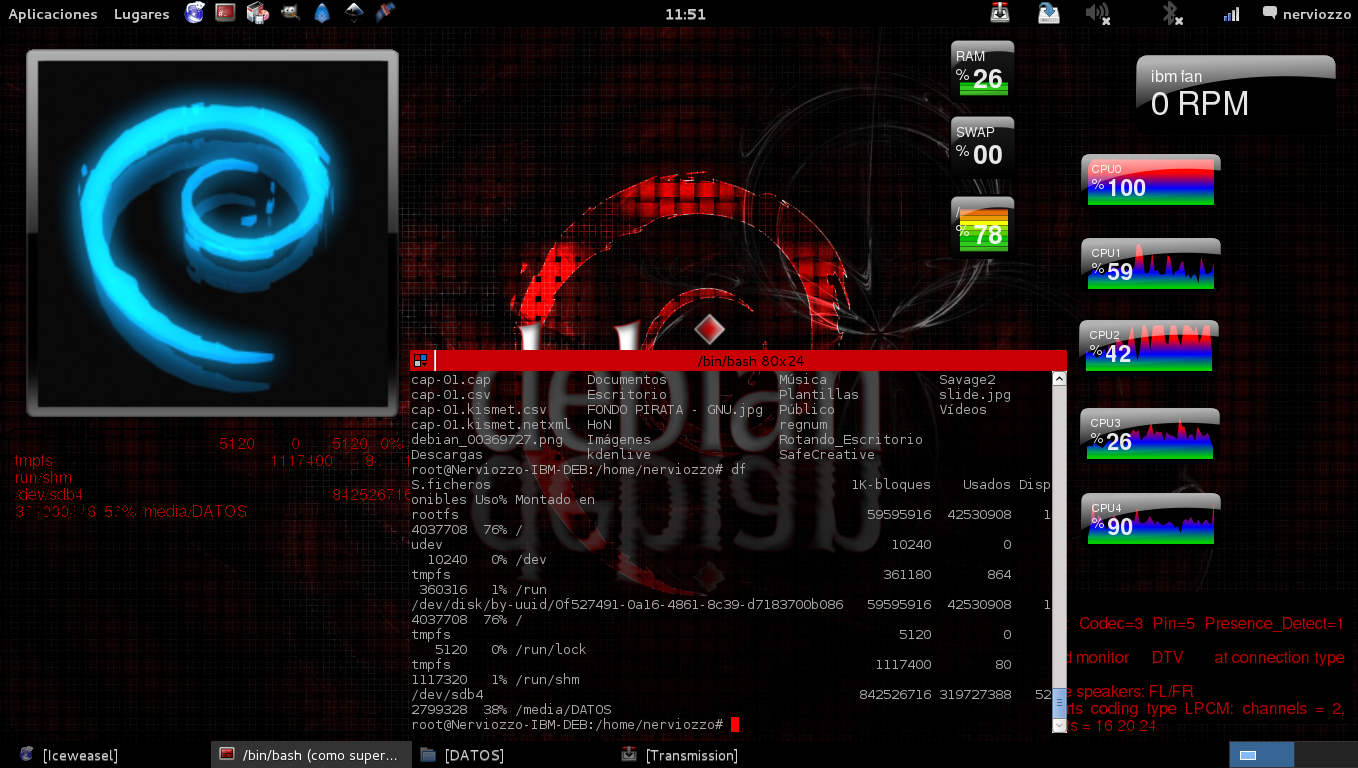
Task: Launch Inkscape from the top panel
Action: click(353, 14)
